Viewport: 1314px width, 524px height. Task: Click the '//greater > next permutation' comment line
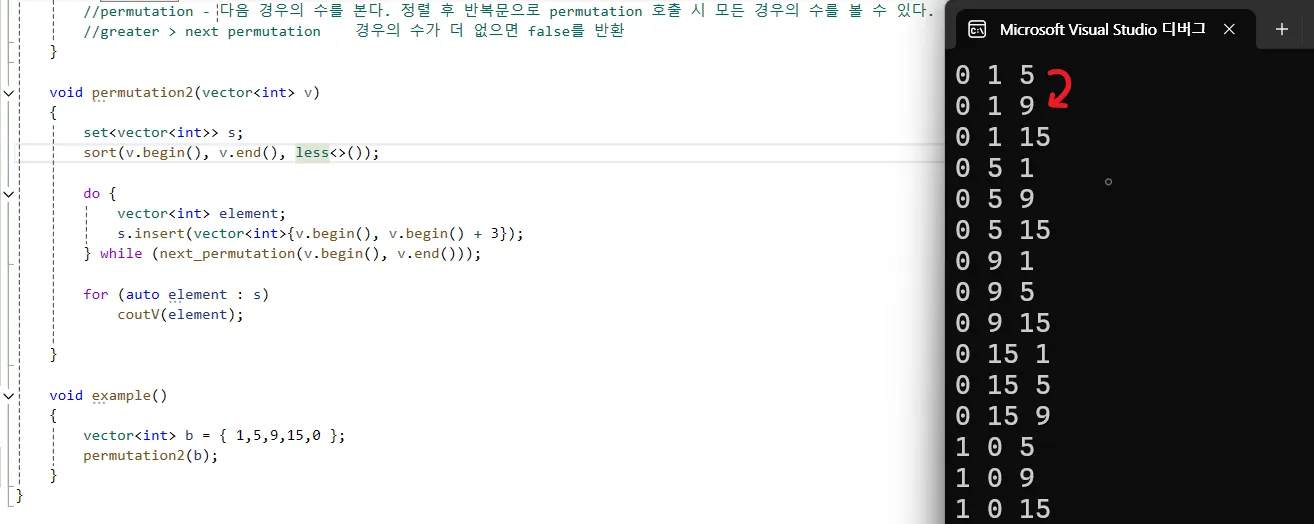click(x=354, y=31)
